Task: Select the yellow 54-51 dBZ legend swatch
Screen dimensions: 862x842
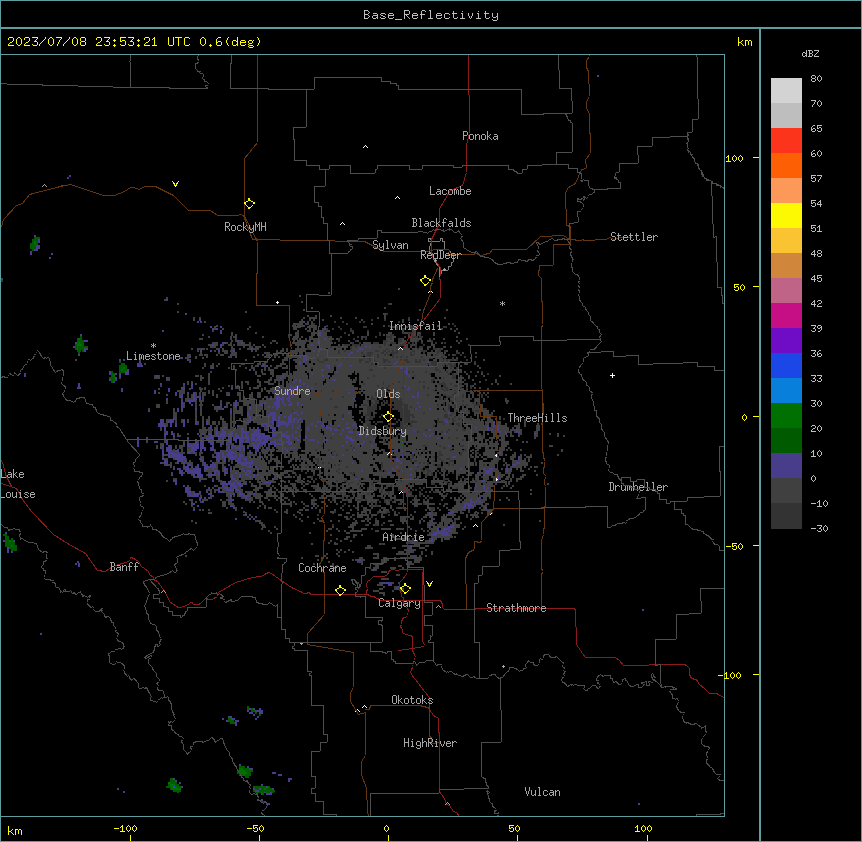Action: 786,215
